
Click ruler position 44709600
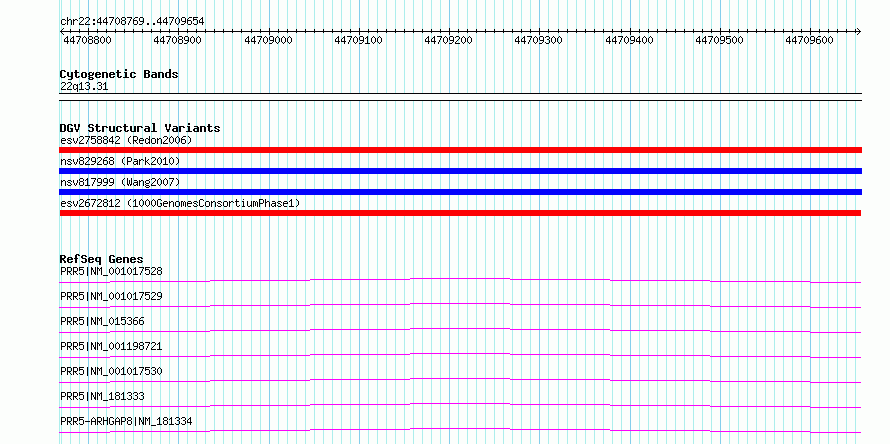tap(810, 40)
